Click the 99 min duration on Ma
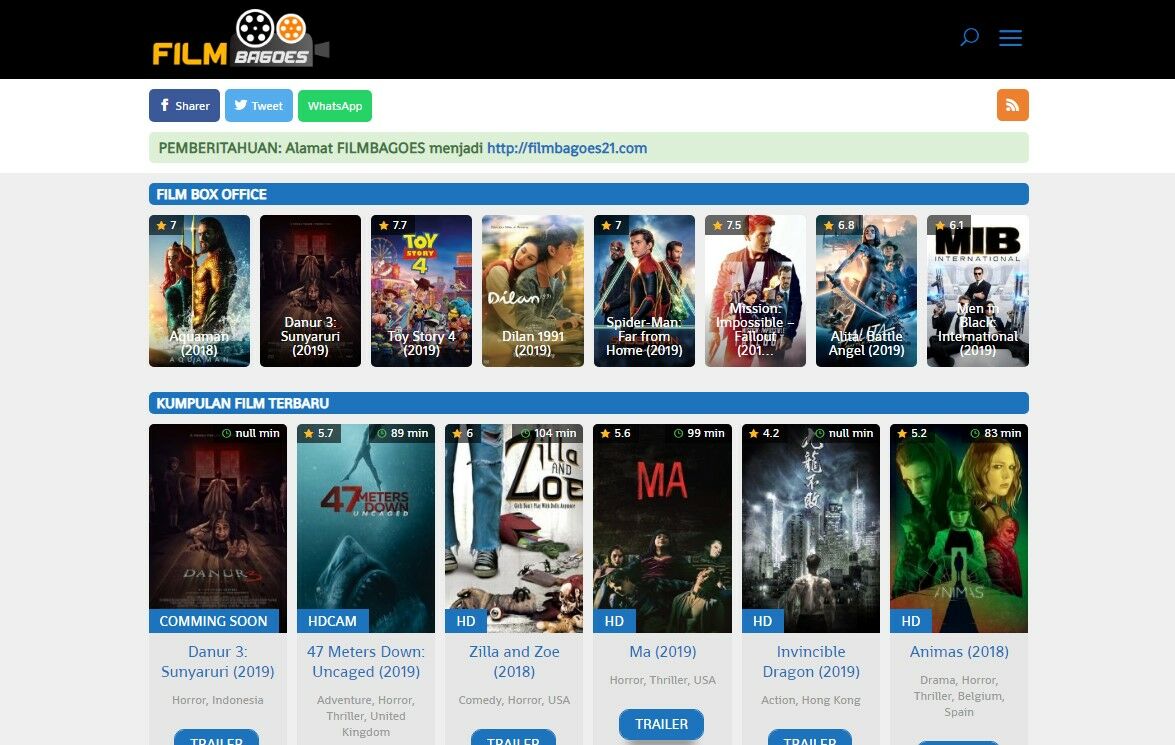Screen dimensions: 1175x745 pos(699,433)
